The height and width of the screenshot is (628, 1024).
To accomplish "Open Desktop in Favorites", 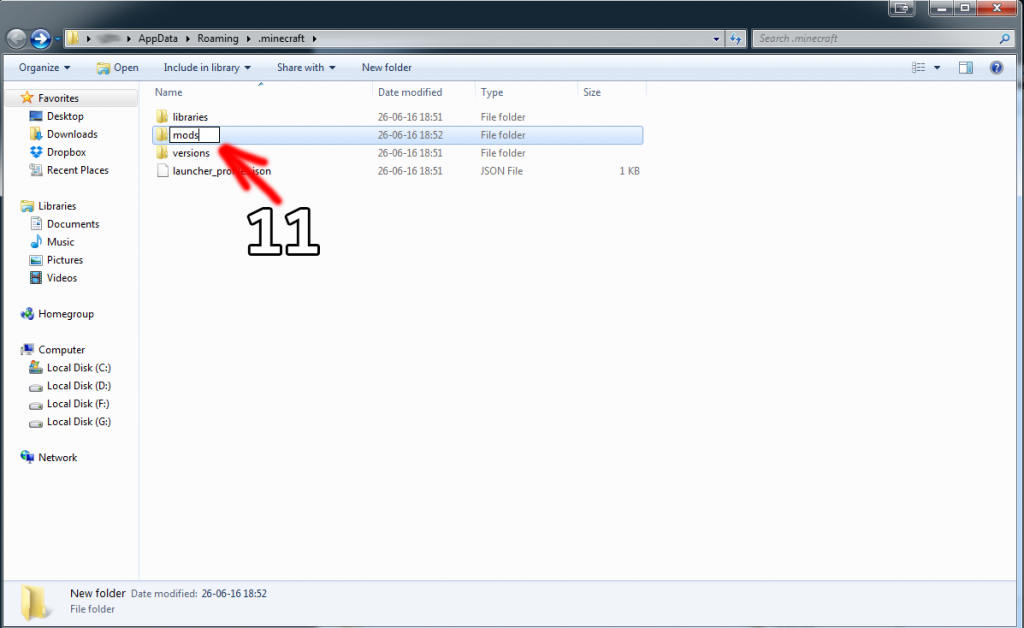I will [x=65, y=116].
